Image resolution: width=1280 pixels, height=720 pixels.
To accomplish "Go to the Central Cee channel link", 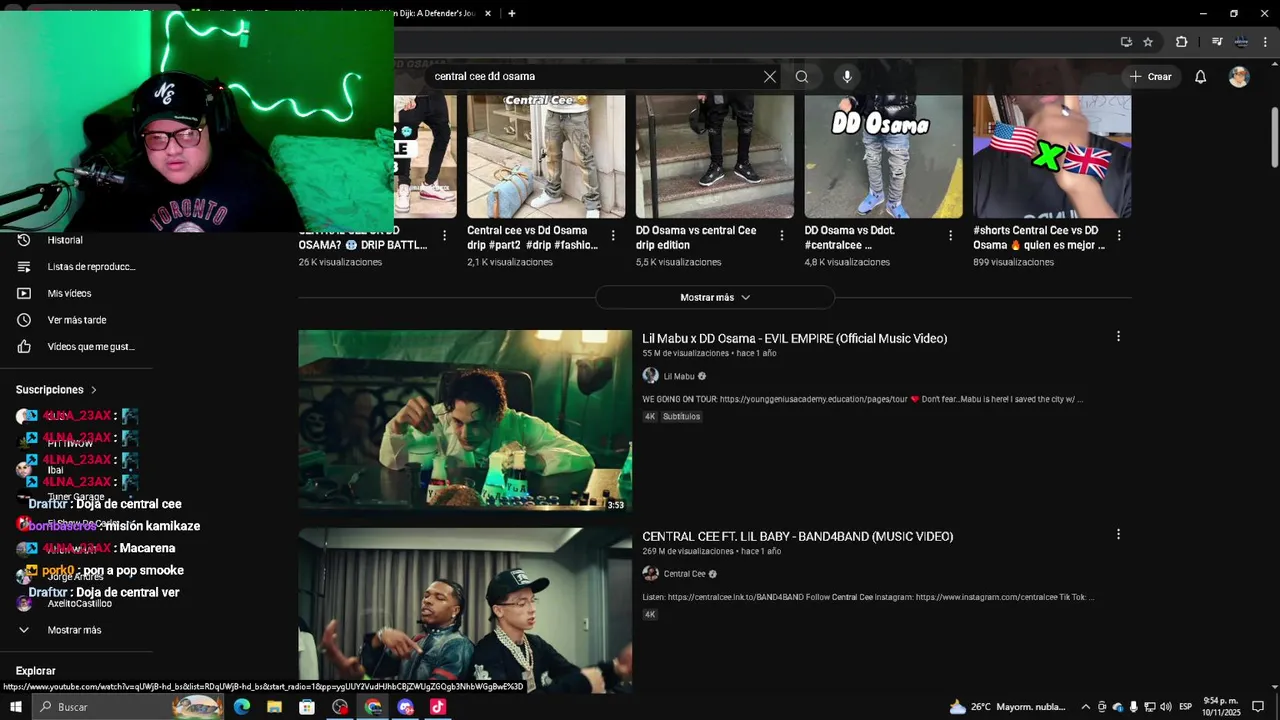I will [x=685, y=574].
